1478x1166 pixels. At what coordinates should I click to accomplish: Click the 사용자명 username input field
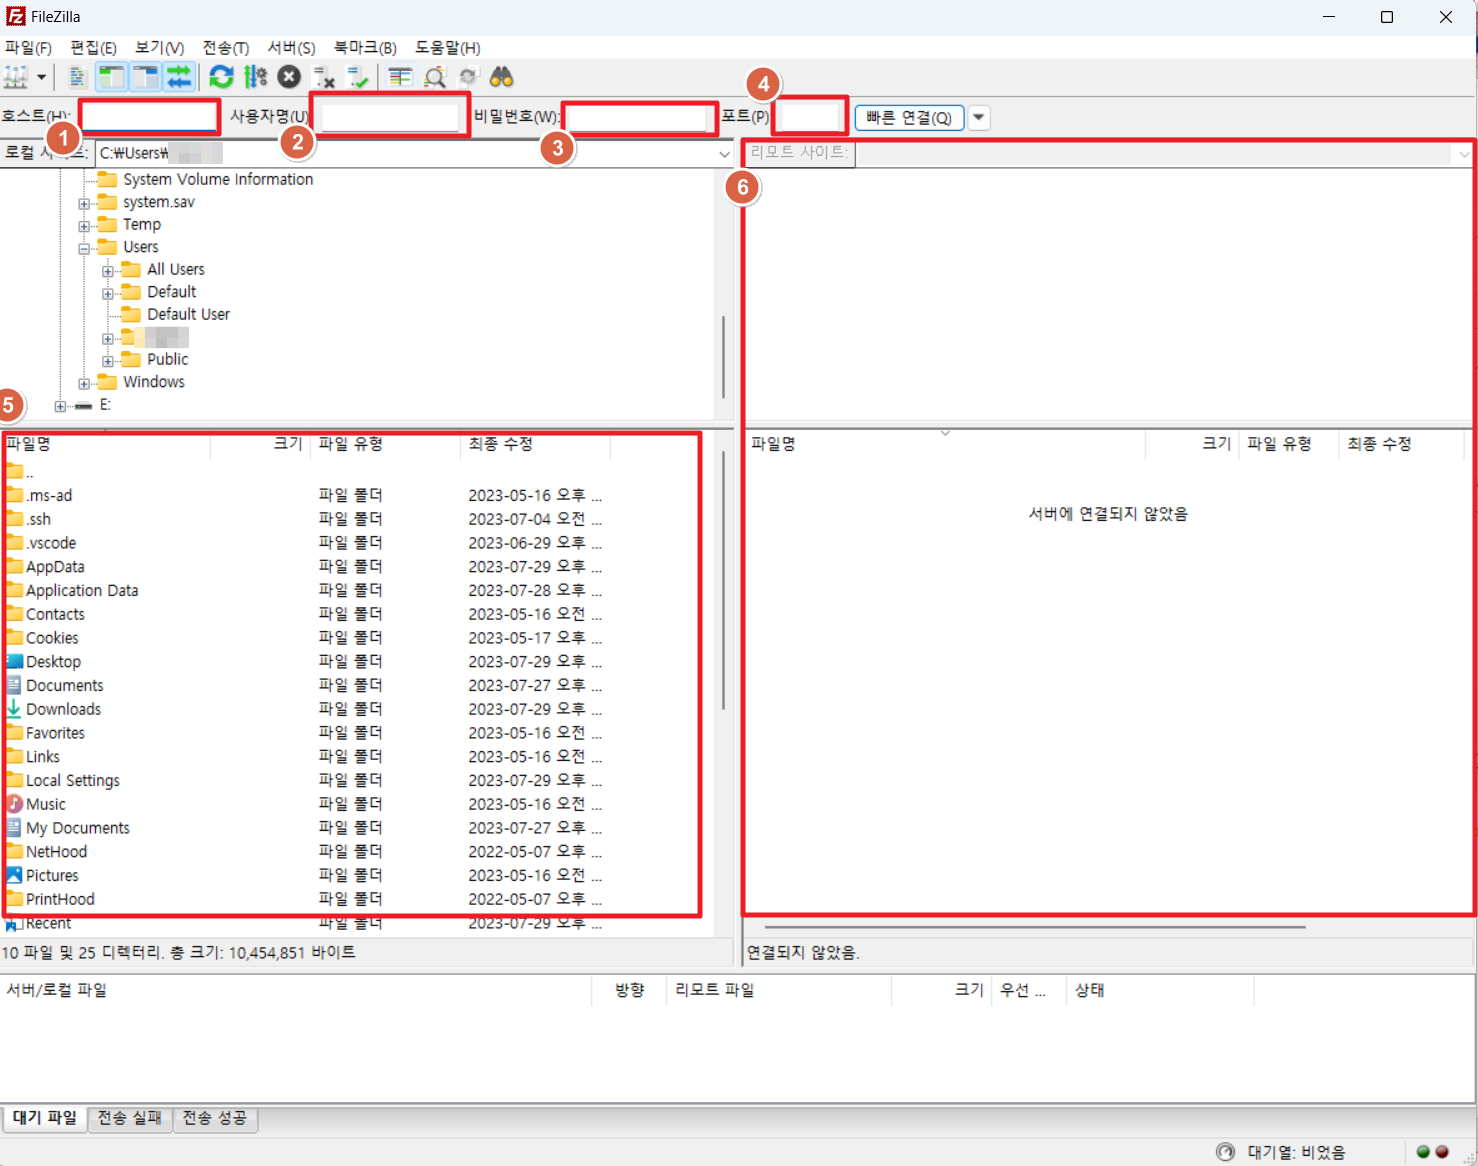390,117
